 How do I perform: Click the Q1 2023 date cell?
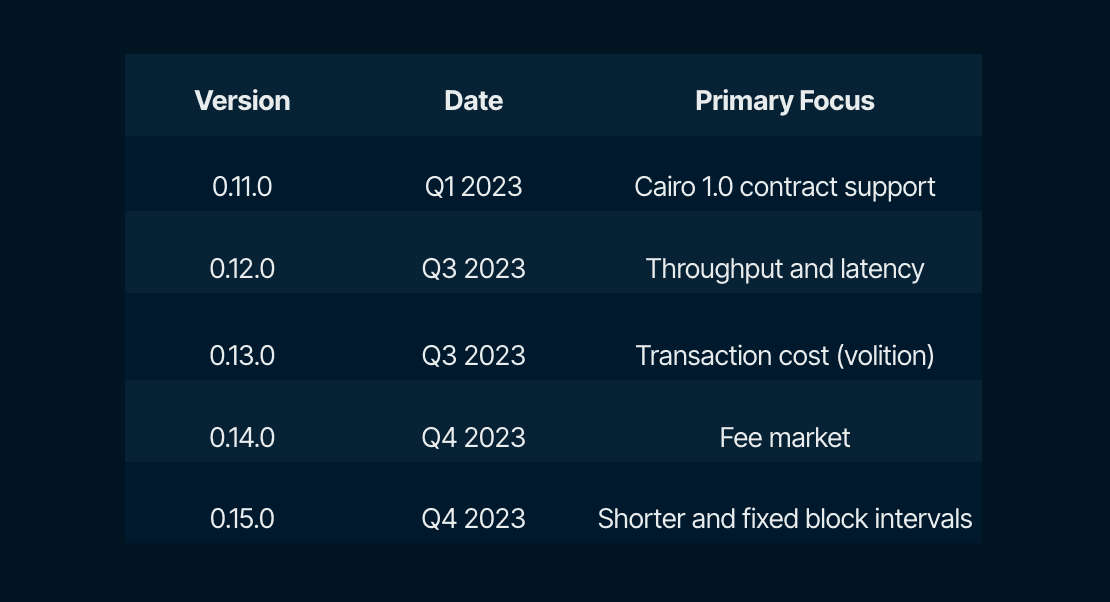[x=473, y=187]
